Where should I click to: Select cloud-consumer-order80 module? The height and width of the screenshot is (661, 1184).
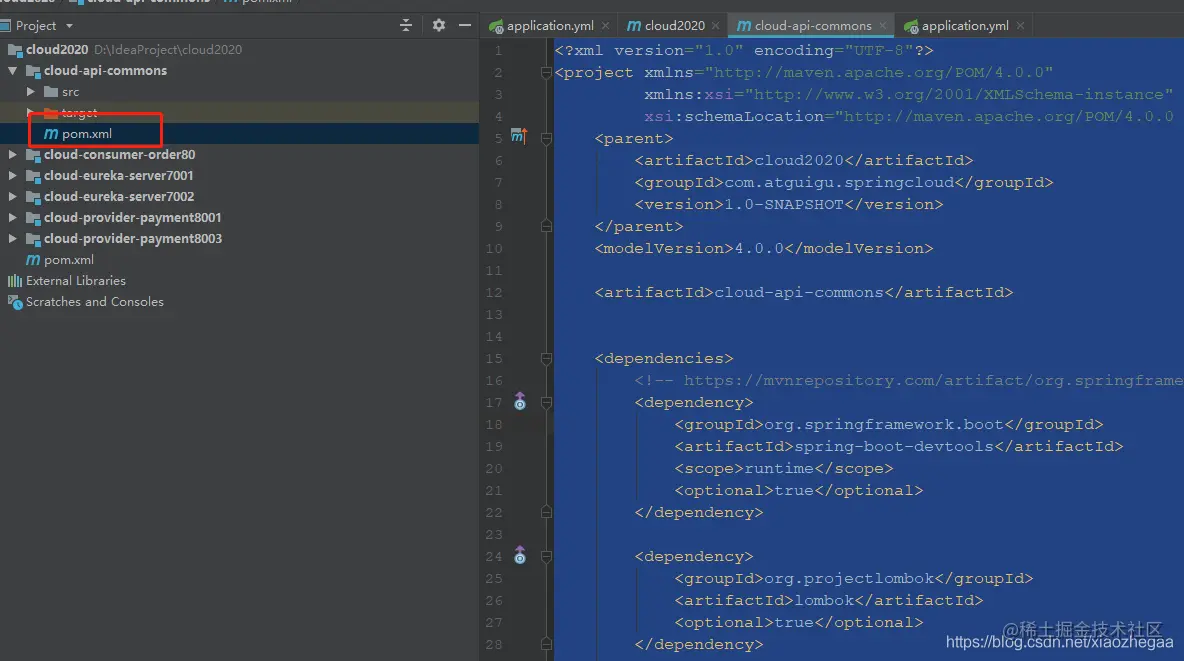tap(119, 155)
